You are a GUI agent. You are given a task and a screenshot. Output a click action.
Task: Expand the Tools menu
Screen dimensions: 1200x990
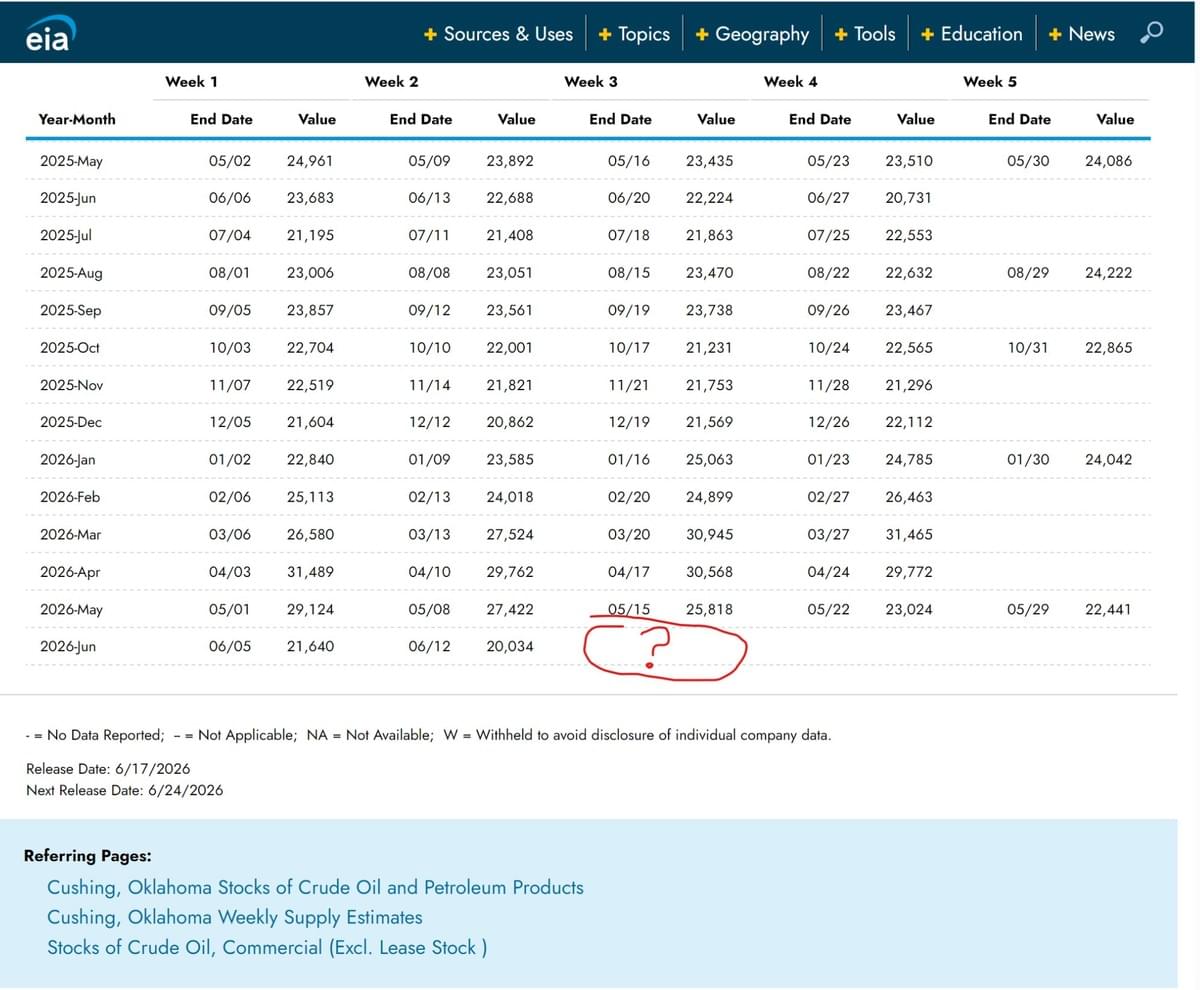tap(864, 34)
